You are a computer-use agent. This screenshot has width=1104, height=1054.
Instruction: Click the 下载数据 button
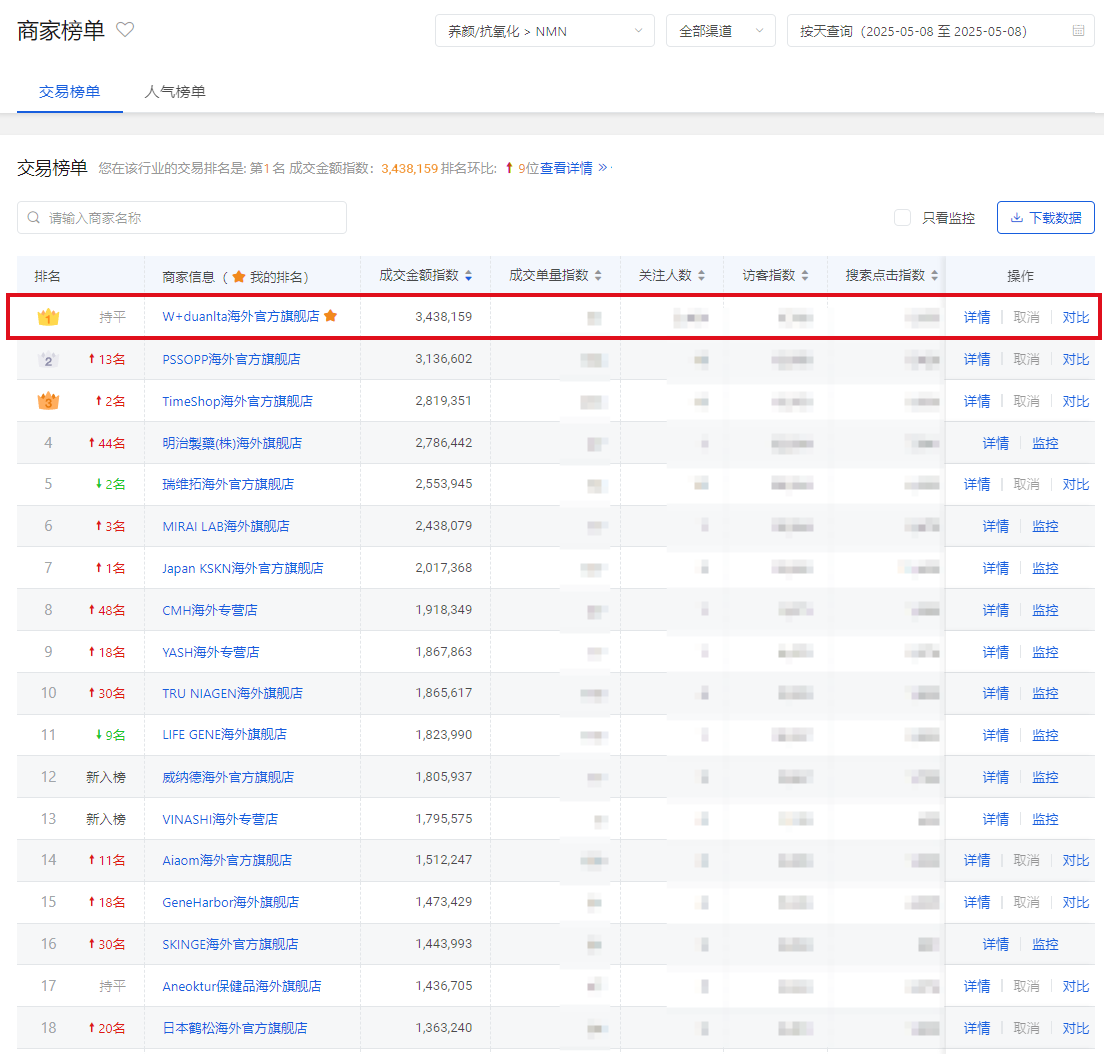1046,218
